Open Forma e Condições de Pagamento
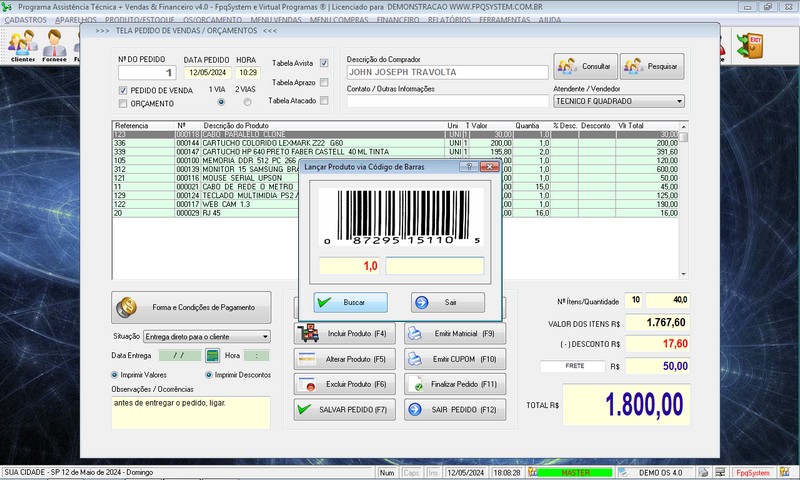This screenshot has width=800, height=480. pos(191,308)
